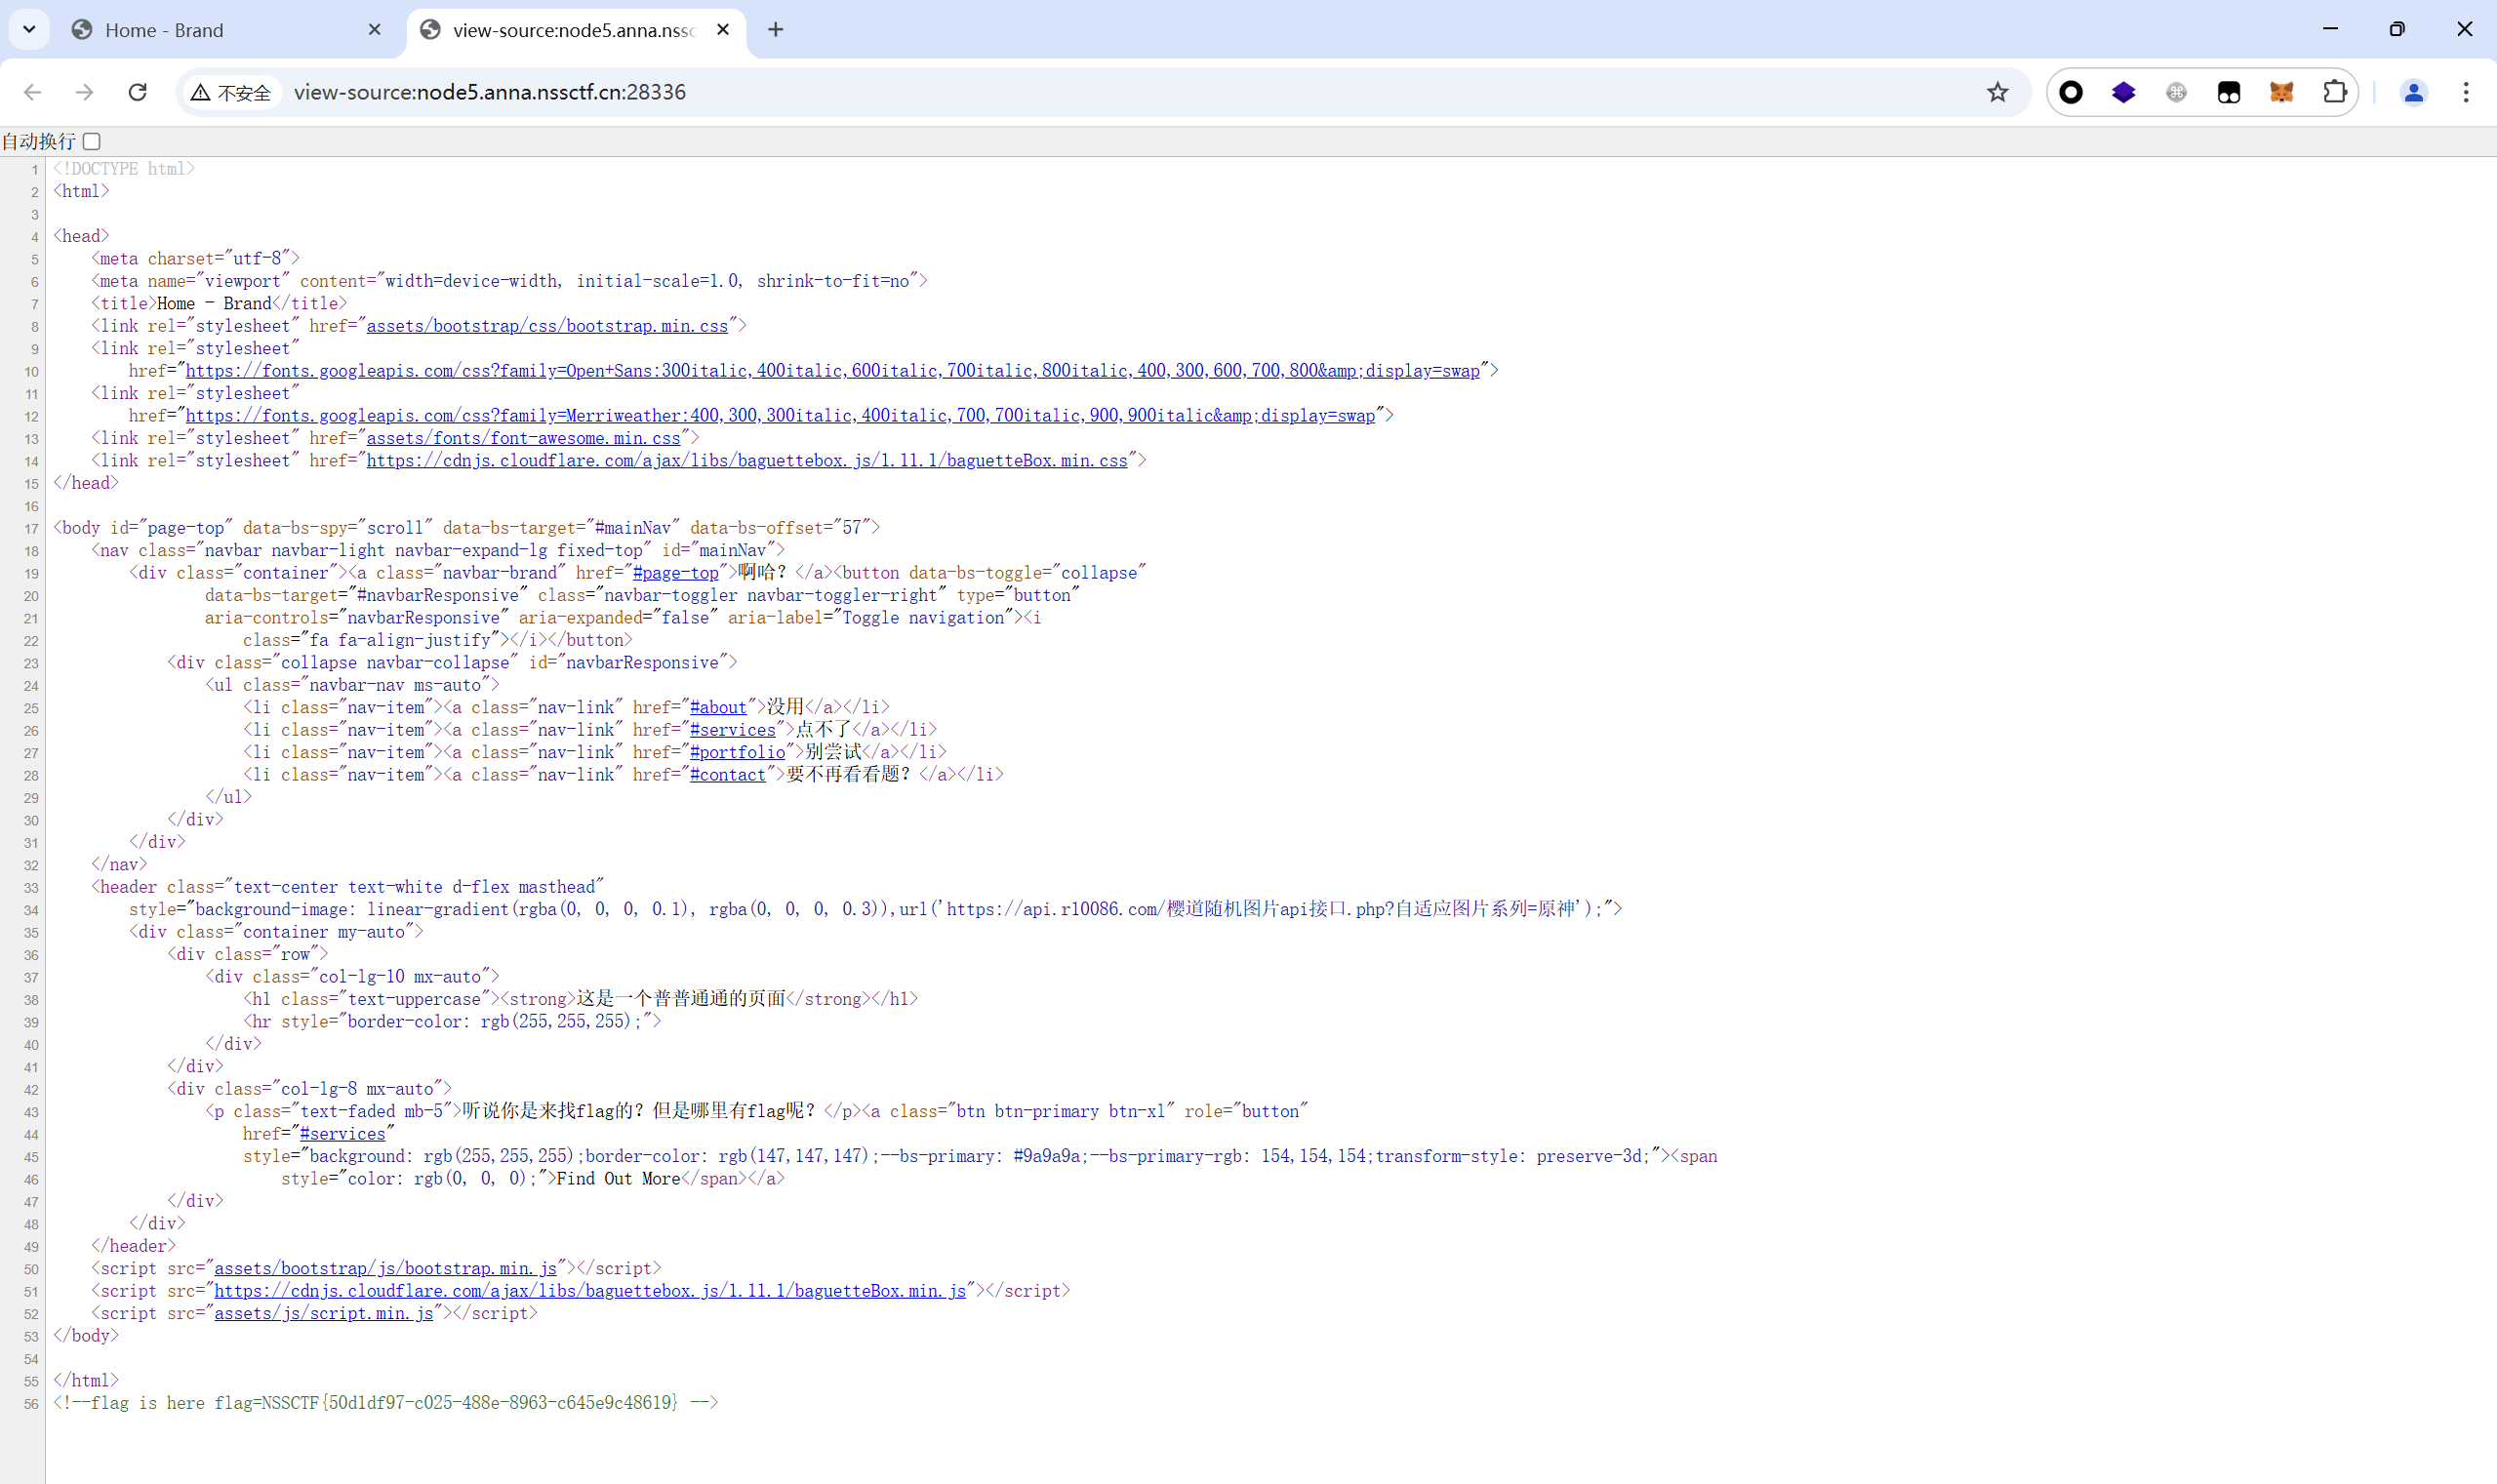Open font-awesome.min.css link
Viewport: 2497px width, 1484px height.
click(x=523, y=438)
